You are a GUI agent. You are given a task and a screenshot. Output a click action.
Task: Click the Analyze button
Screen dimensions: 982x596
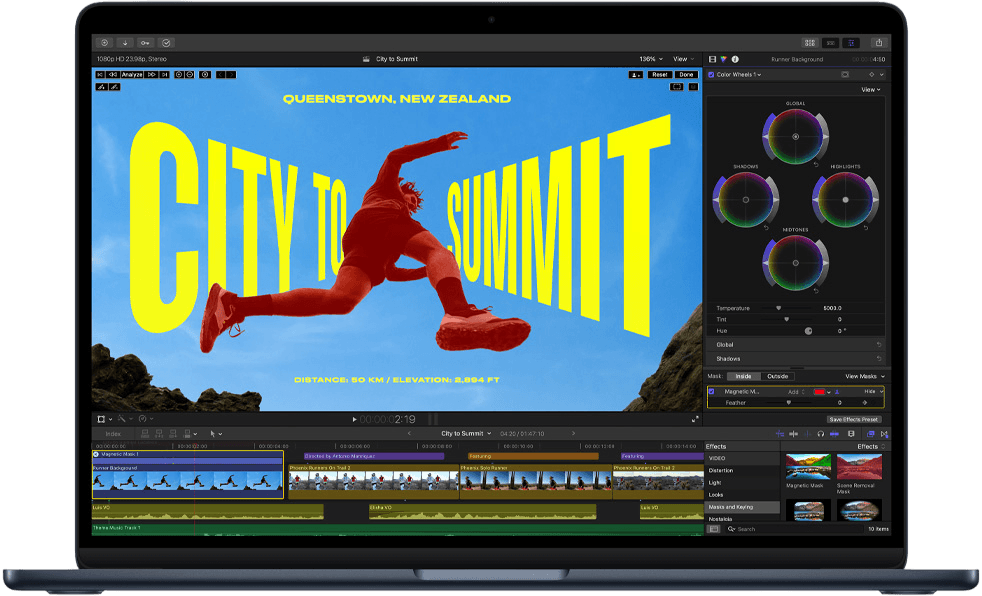click(x=132, y=74)
